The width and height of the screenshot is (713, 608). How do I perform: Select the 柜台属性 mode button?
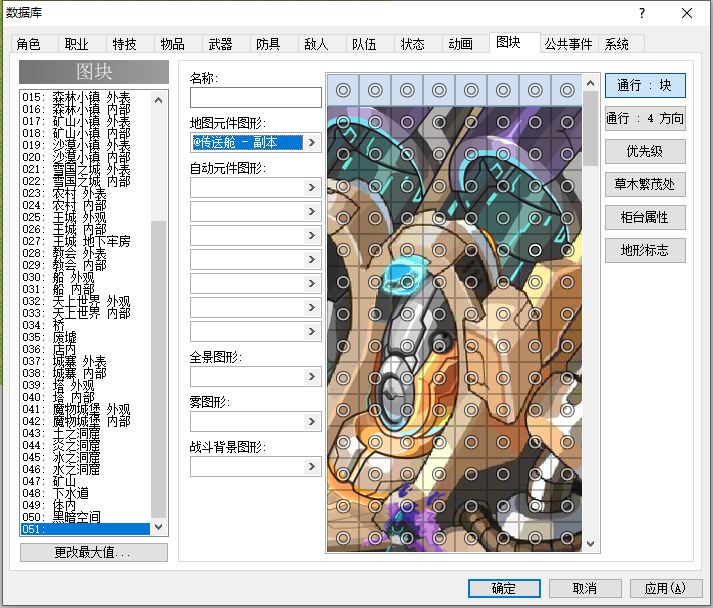[x=645, y=217]
